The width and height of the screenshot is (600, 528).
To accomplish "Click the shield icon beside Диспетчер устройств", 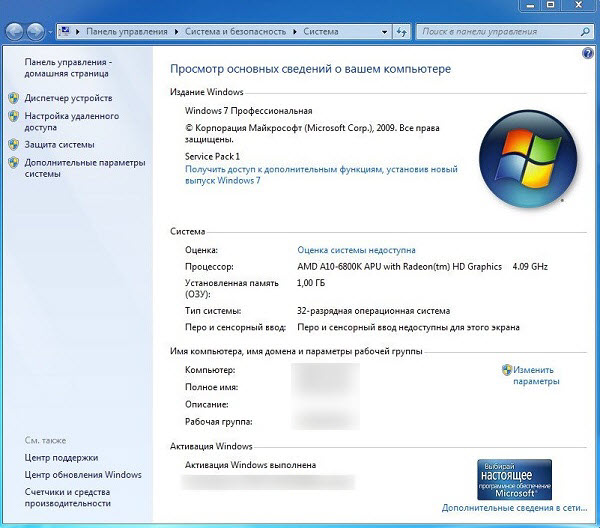I will (13, 98).
